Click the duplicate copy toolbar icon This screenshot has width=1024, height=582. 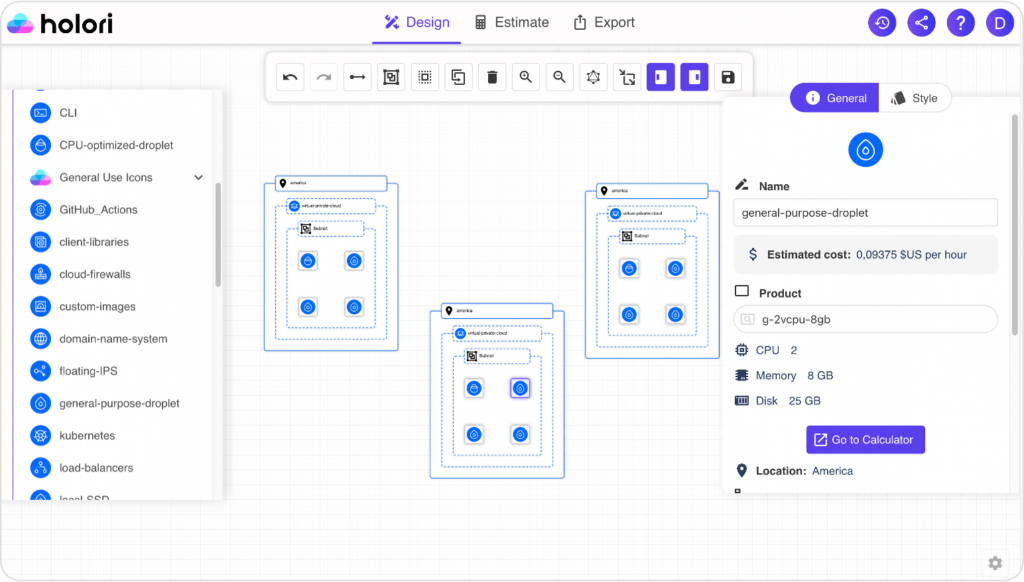458,77
